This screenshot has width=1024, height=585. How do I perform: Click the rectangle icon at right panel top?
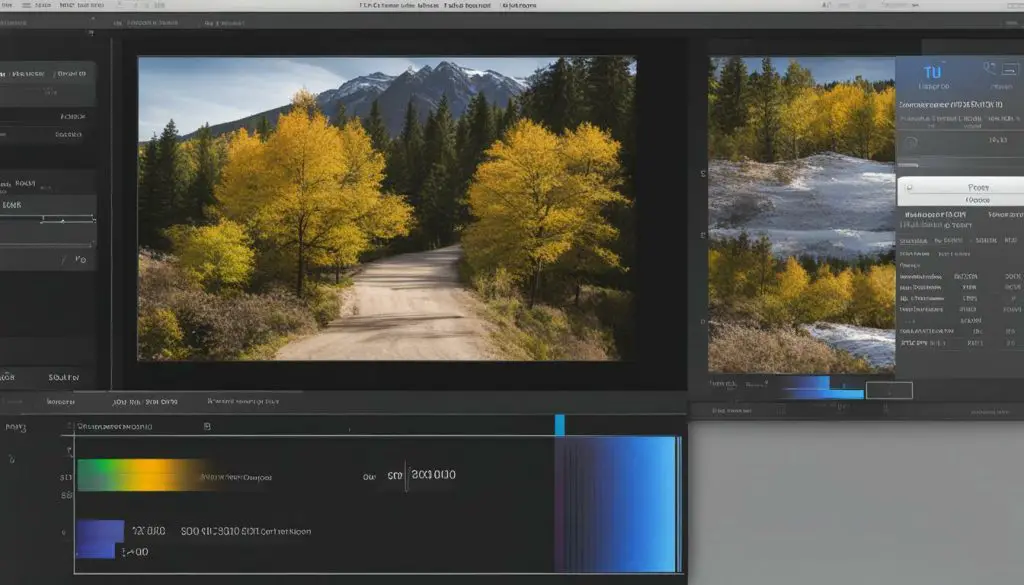[x=1010, y=69]
